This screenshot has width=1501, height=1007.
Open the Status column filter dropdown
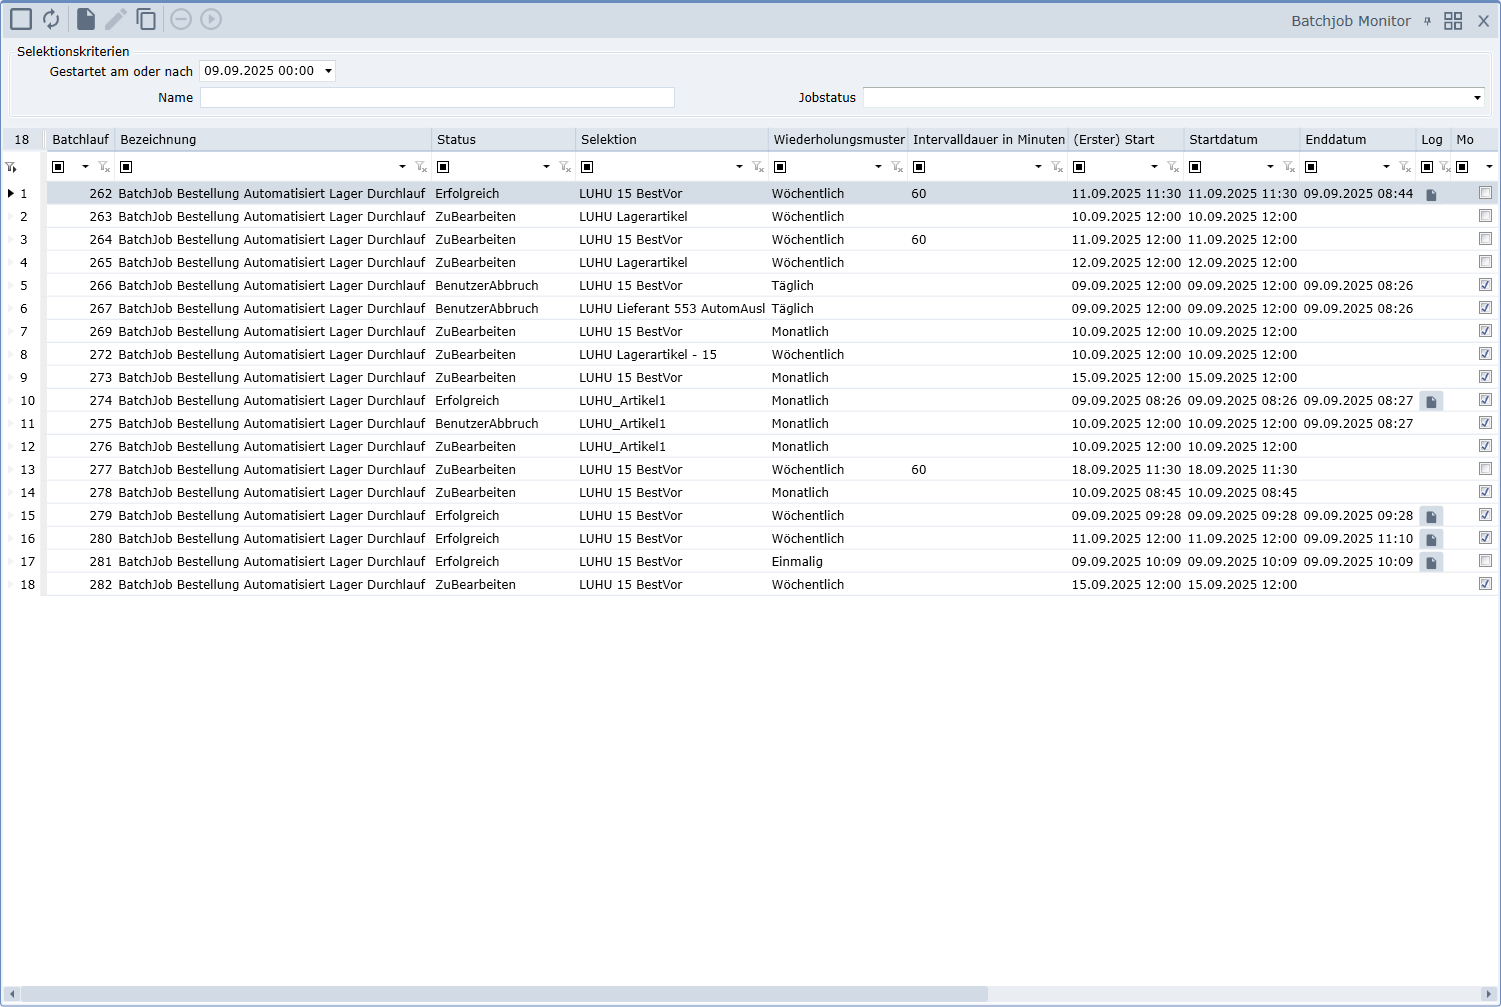pyautogui.click(x=546, y=167)
